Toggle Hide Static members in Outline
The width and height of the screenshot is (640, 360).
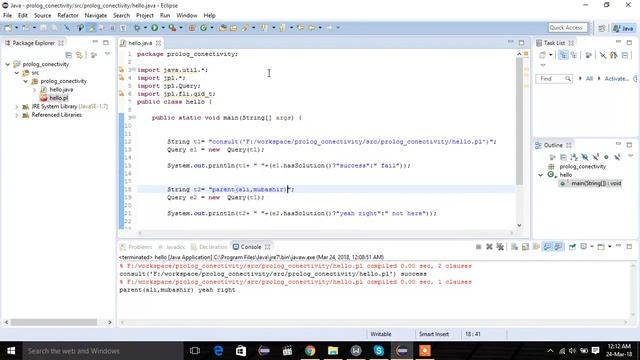[596, 157]
